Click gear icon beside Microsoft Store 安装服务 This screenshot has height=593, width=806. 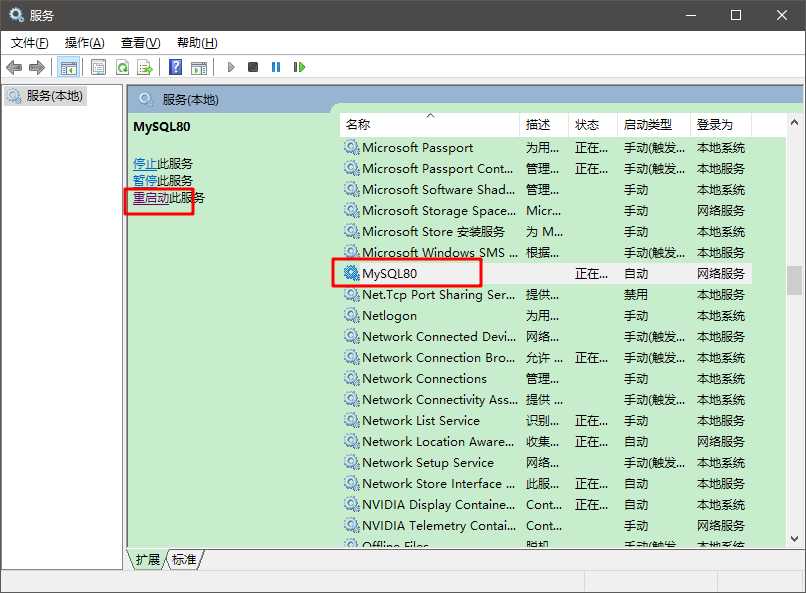(352, 232)
